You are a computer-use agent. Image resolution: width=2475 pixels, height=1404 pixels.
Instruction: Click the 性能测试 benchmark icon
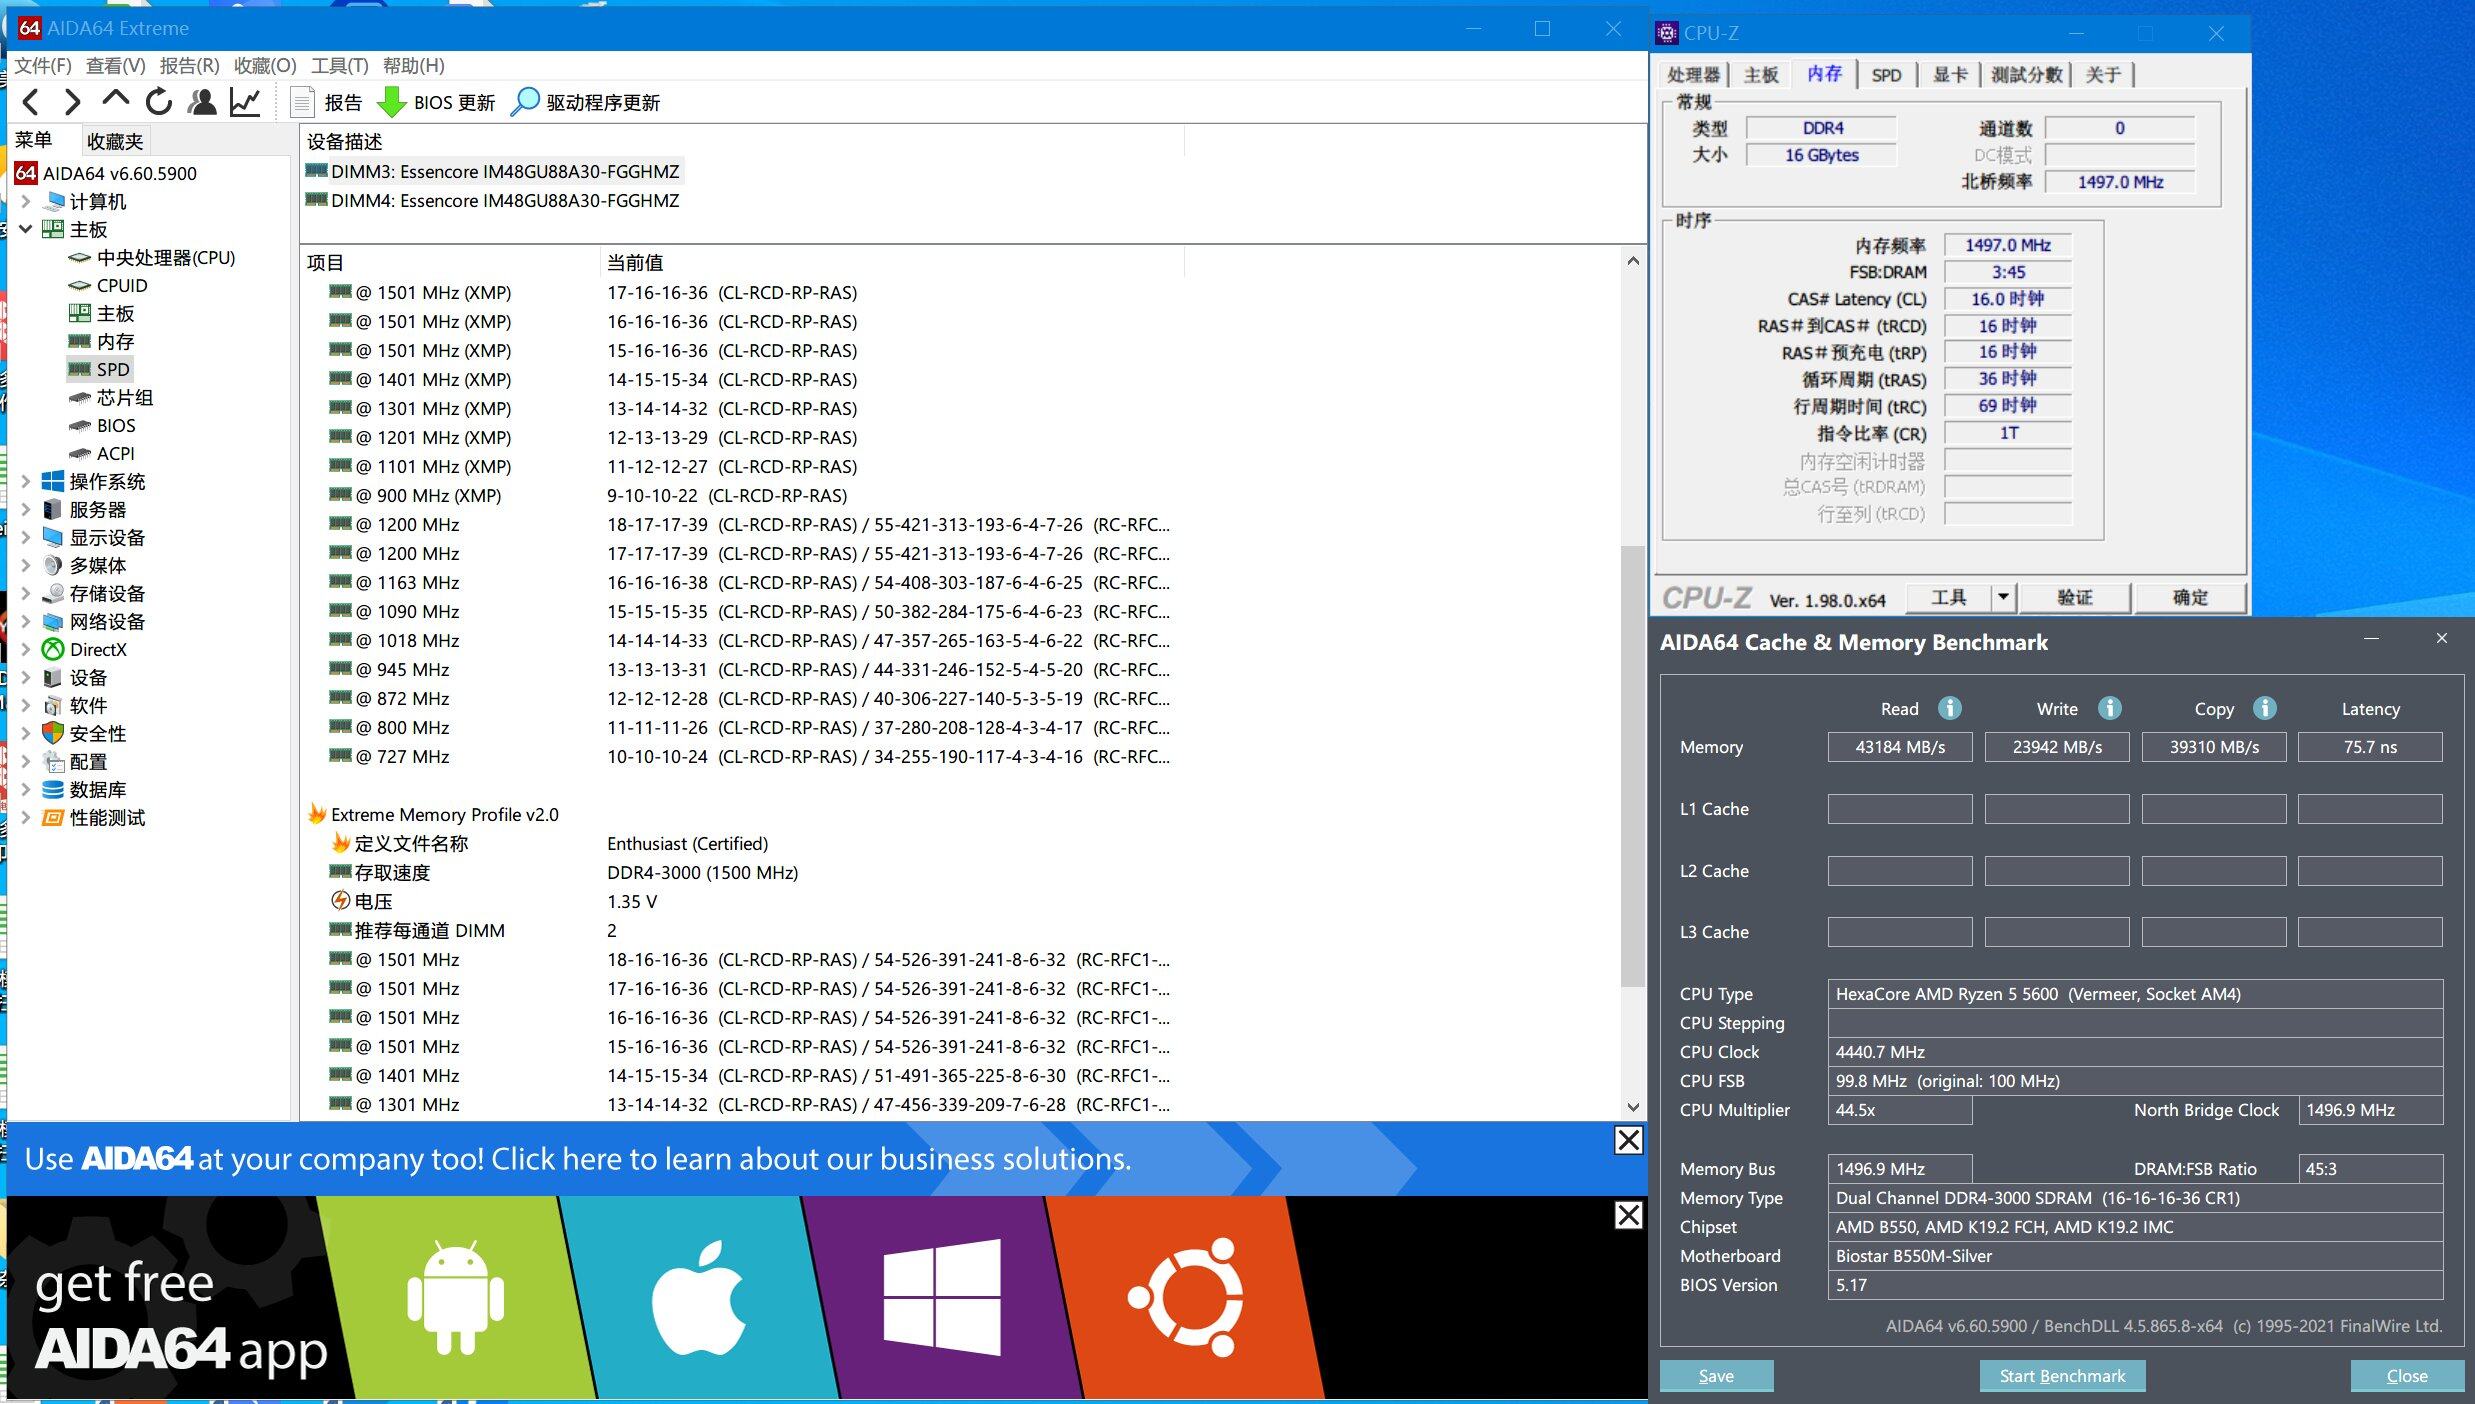click(53, 817)
